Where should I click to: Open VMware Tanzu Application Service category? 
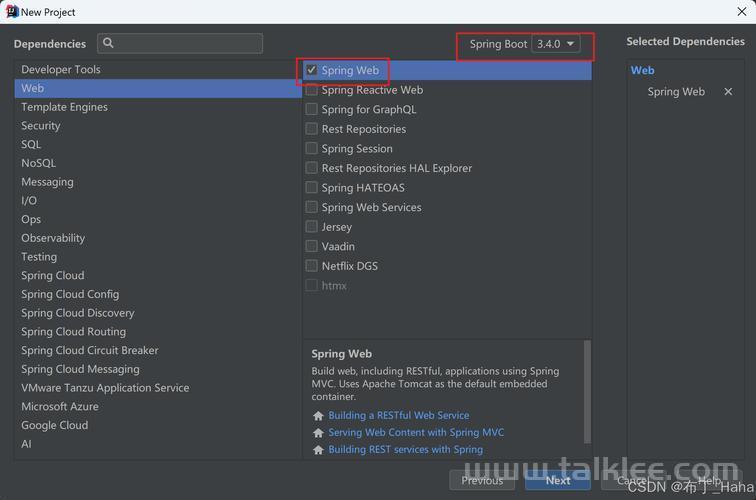(158, 388)
